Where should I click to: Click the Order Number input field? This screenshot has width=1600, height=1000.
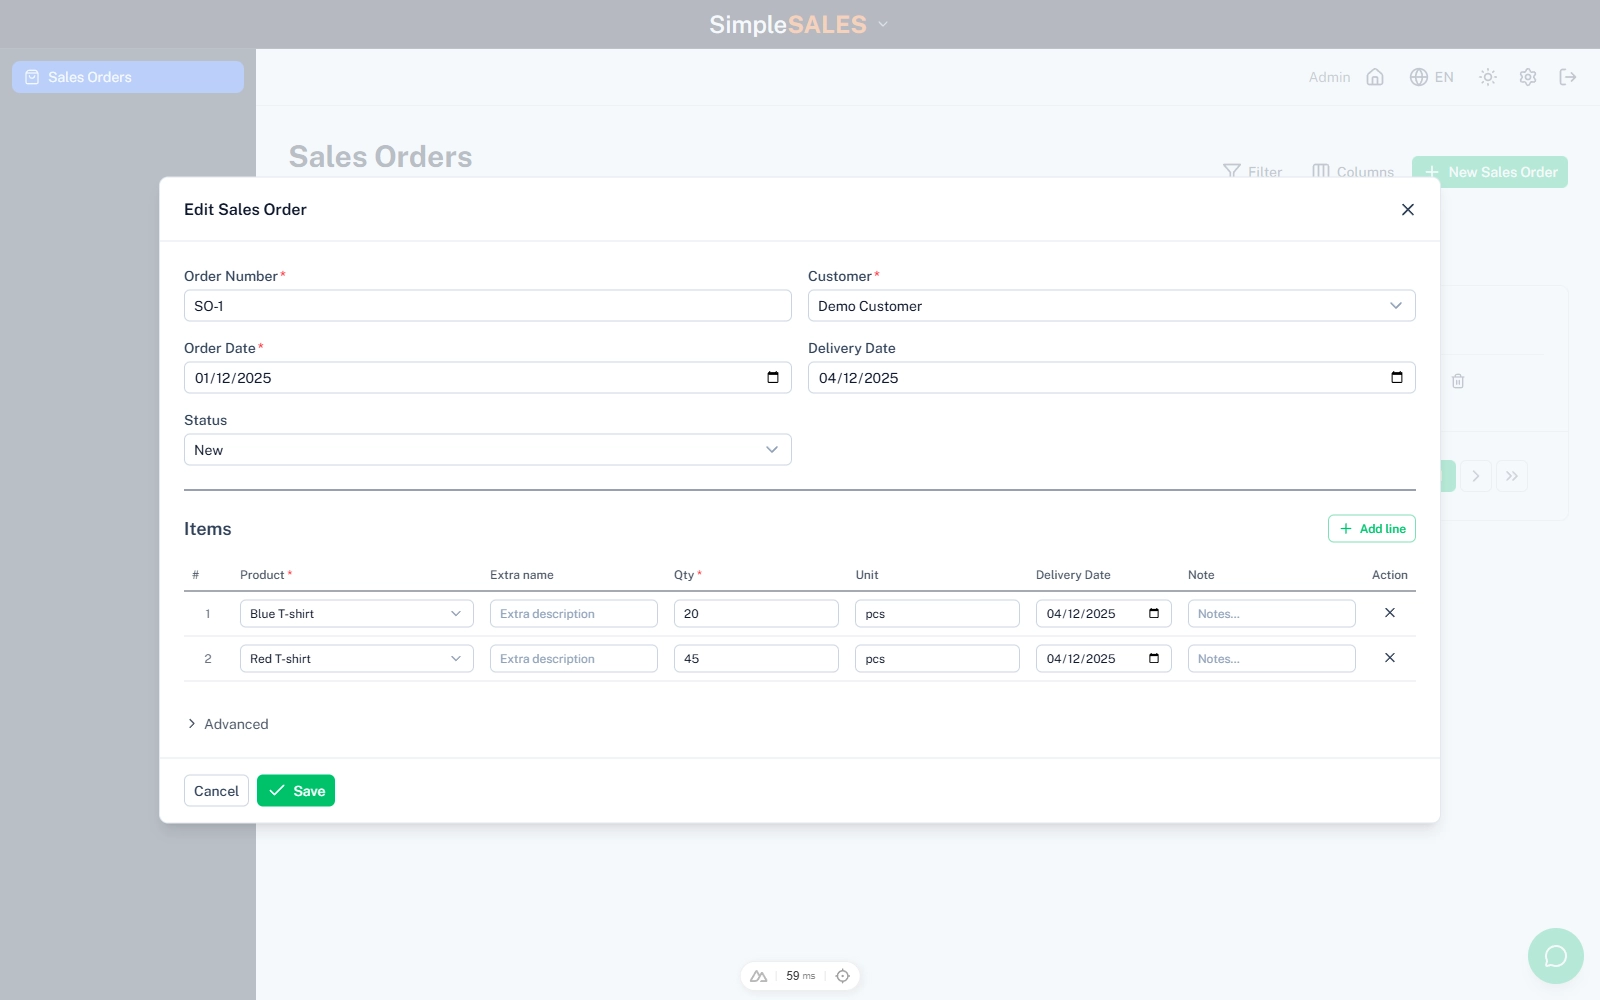487,306
